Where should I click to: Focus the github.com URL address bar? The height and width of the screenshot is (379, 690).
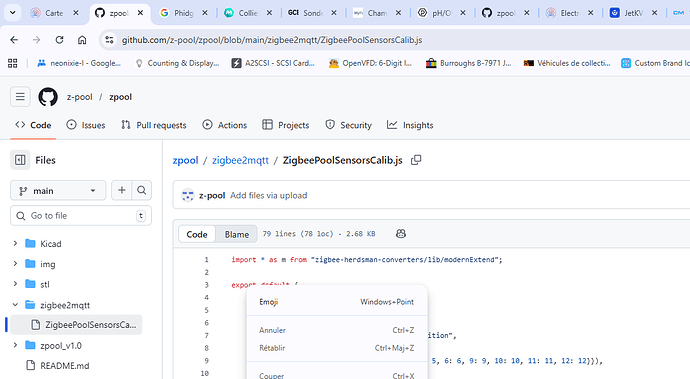click(x=272, y=40)
